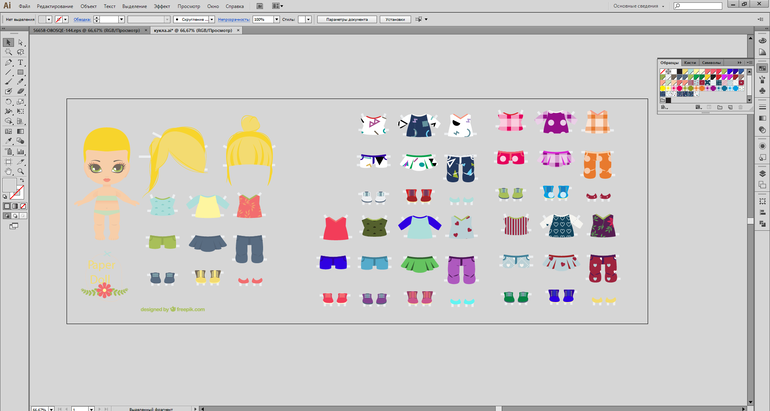Viewport: 770px width, 411px height.
Task: Open the Непрозрачность opacity link
Action: 233,19
